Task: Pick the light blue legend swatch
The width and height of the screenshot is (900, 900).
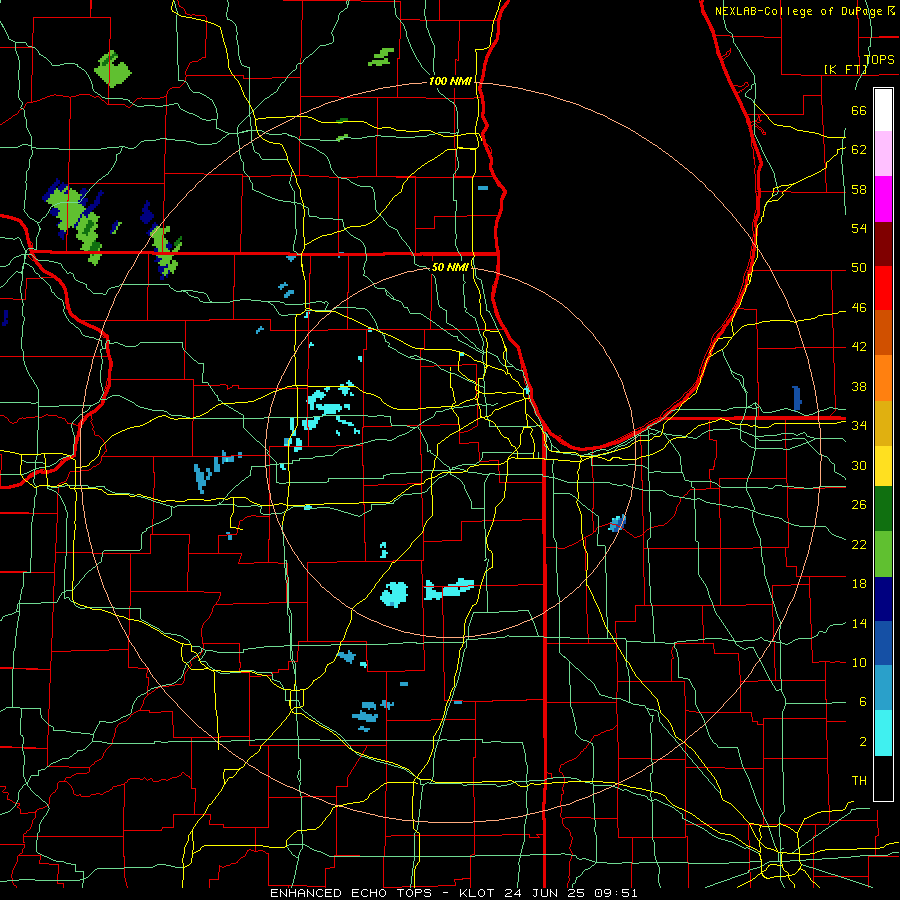Action: 883,688
